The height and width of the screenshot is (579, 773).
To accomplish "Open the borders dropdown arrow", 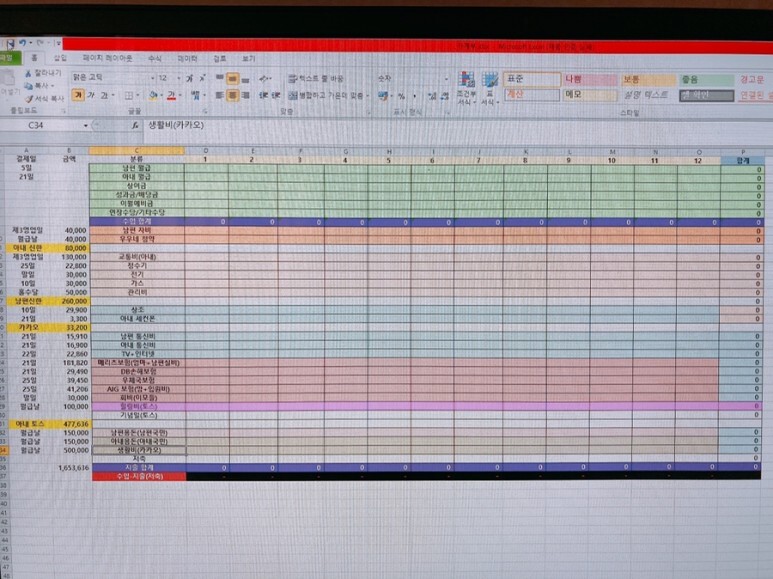I will pyautogui.click(x=138, y=95).
